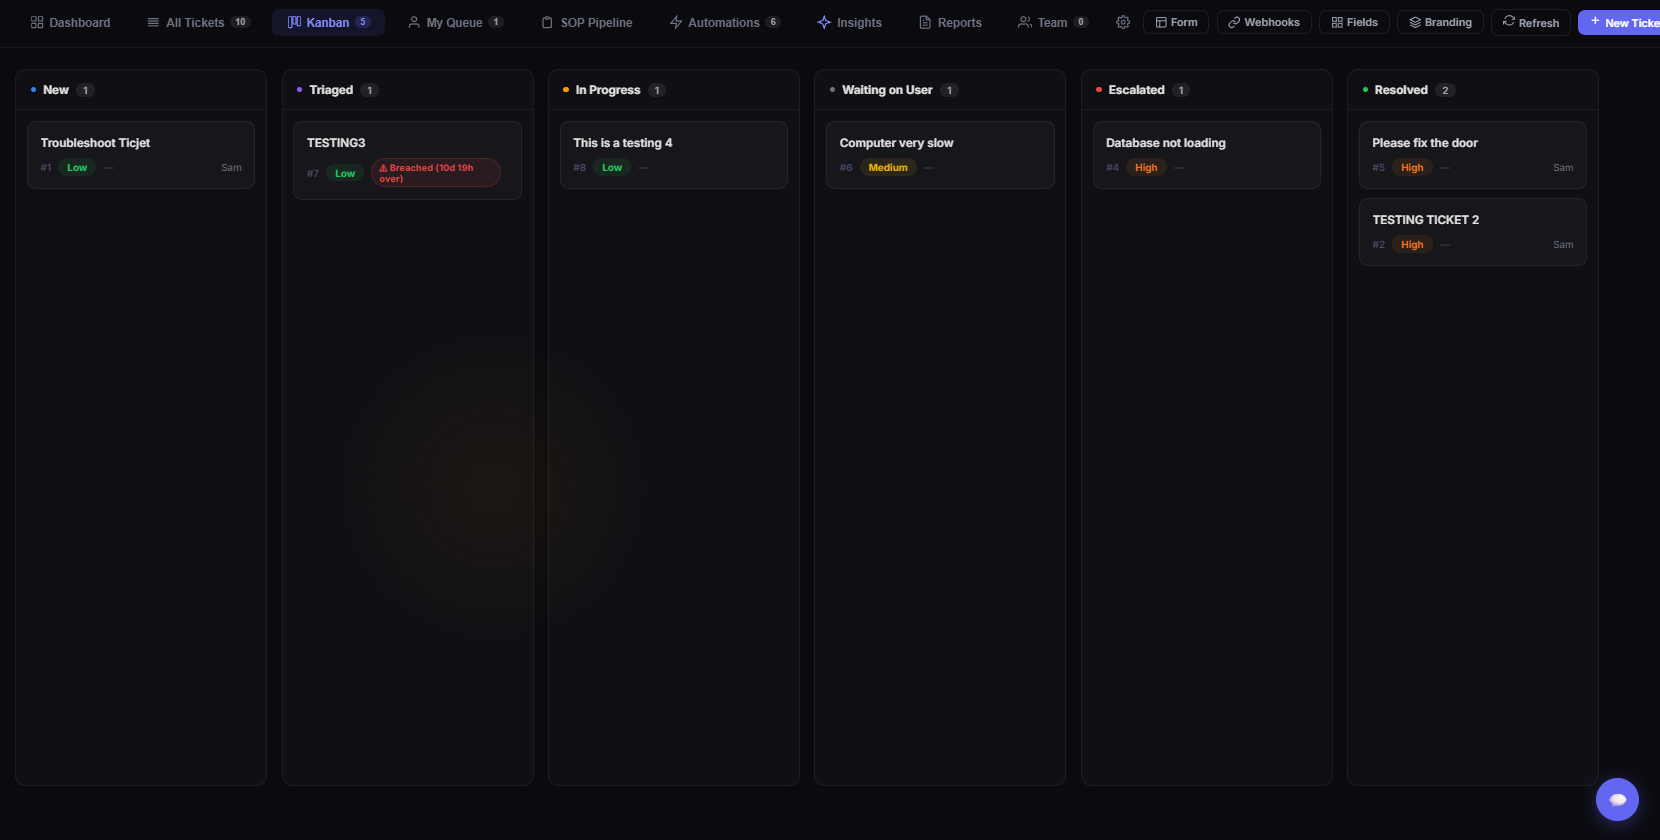Open the Troubleshoot Ticjet card
Screen dimensions: 1660x840
(141, 154)
